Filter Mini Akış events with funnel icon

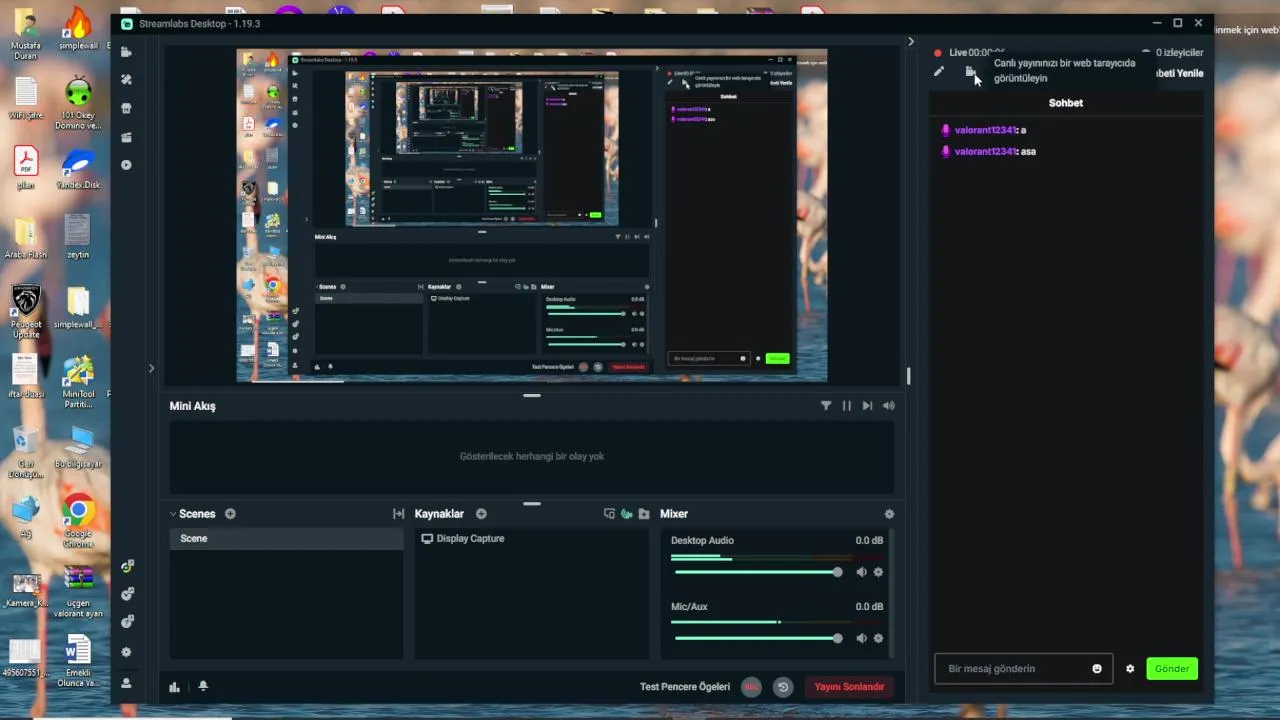(x=826, y=406)
